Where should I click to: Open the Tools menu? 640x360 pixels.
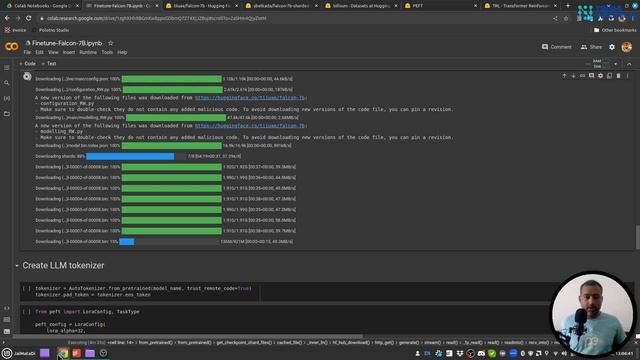[x=107, y=52]
